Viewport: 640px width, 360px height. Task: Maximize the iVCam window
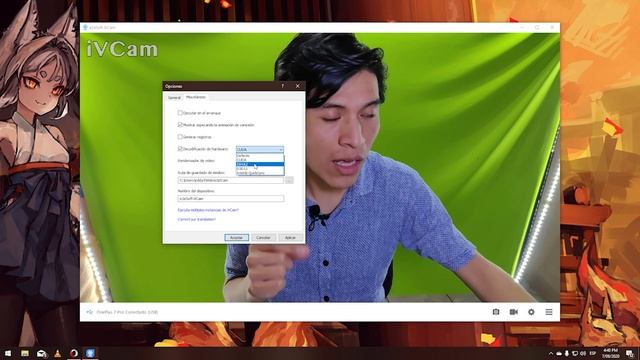click(537, 27)
